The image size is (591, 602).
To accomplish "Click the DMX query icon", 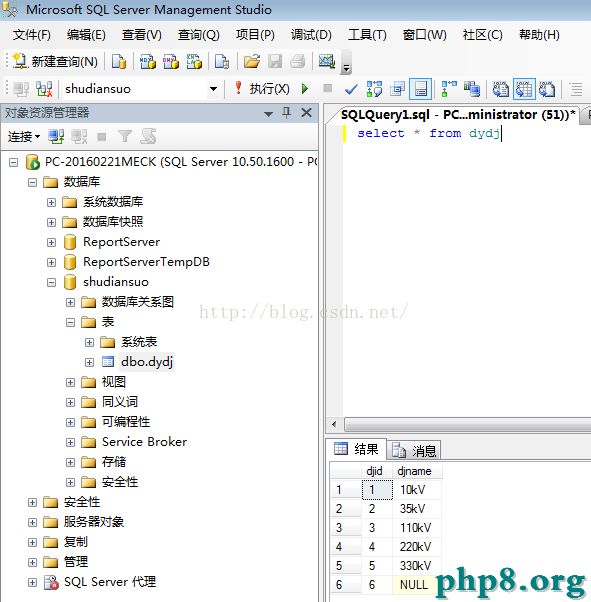I will point(171,61).
